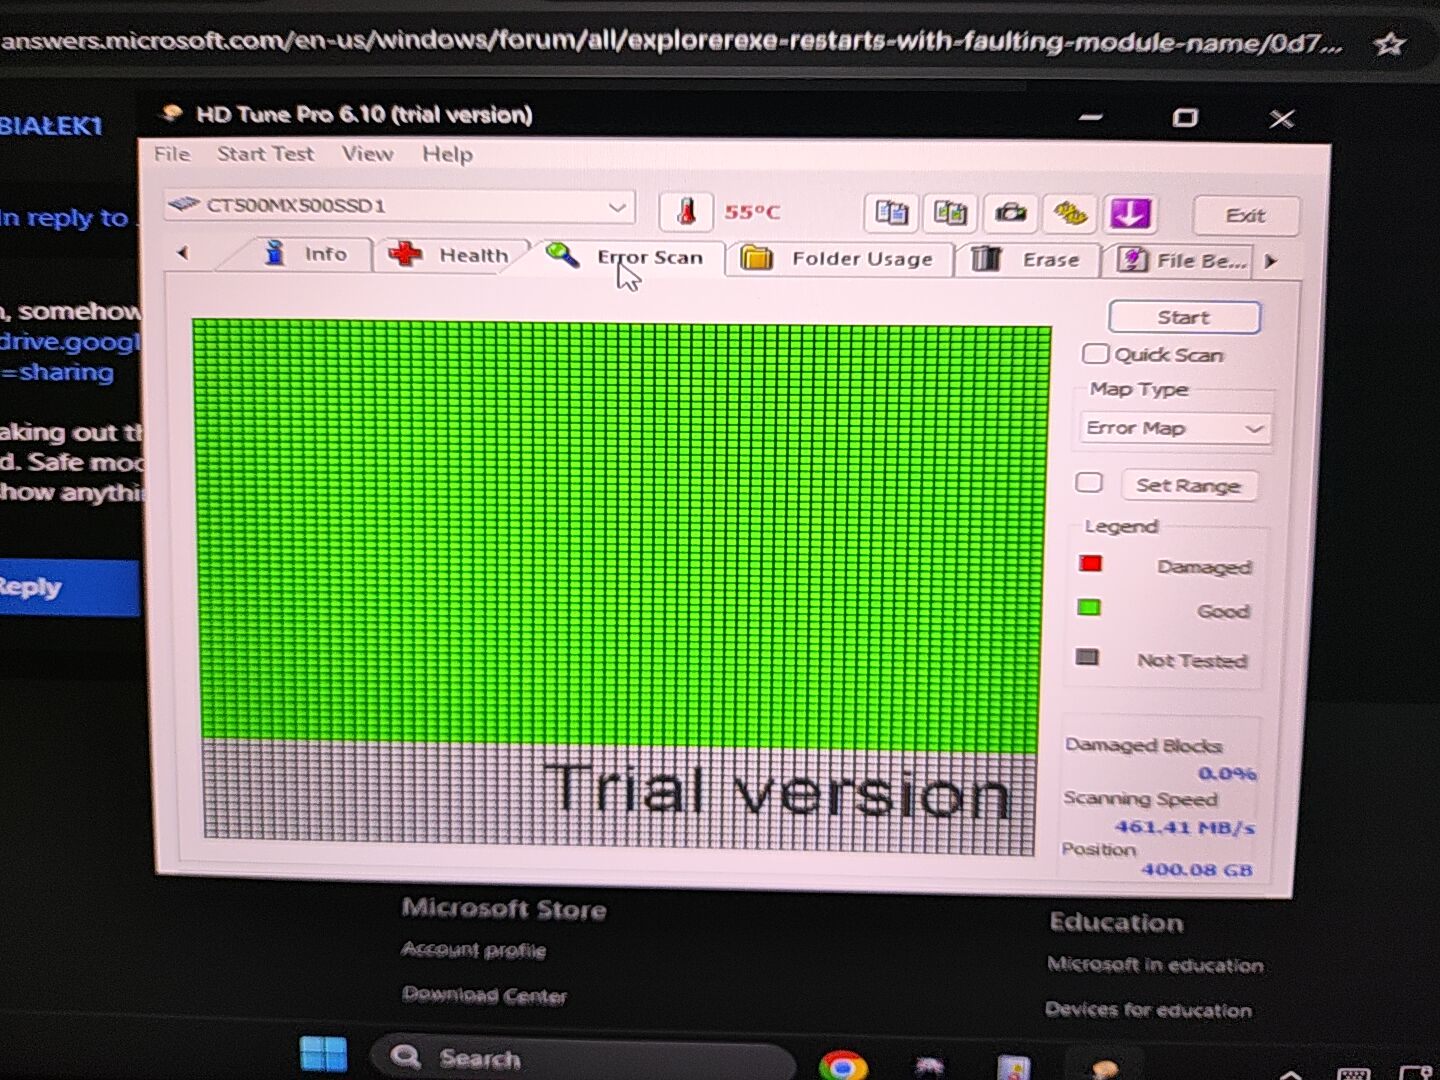Open the Download Center link
Viewport: 1440px width, 1080px height.
click(485, 995)
